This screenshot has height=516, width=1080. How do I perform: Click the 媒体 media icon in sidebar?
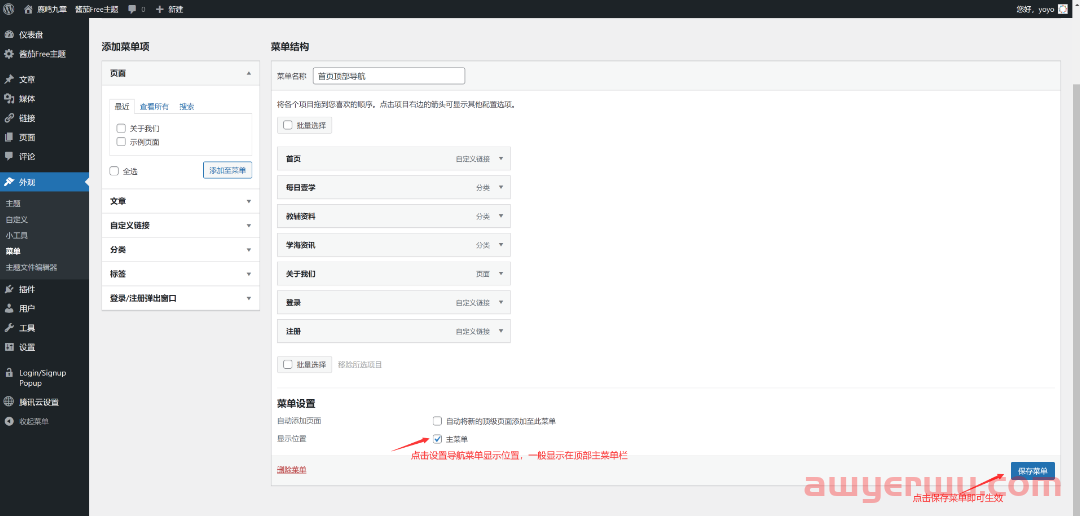click(9, 99)
